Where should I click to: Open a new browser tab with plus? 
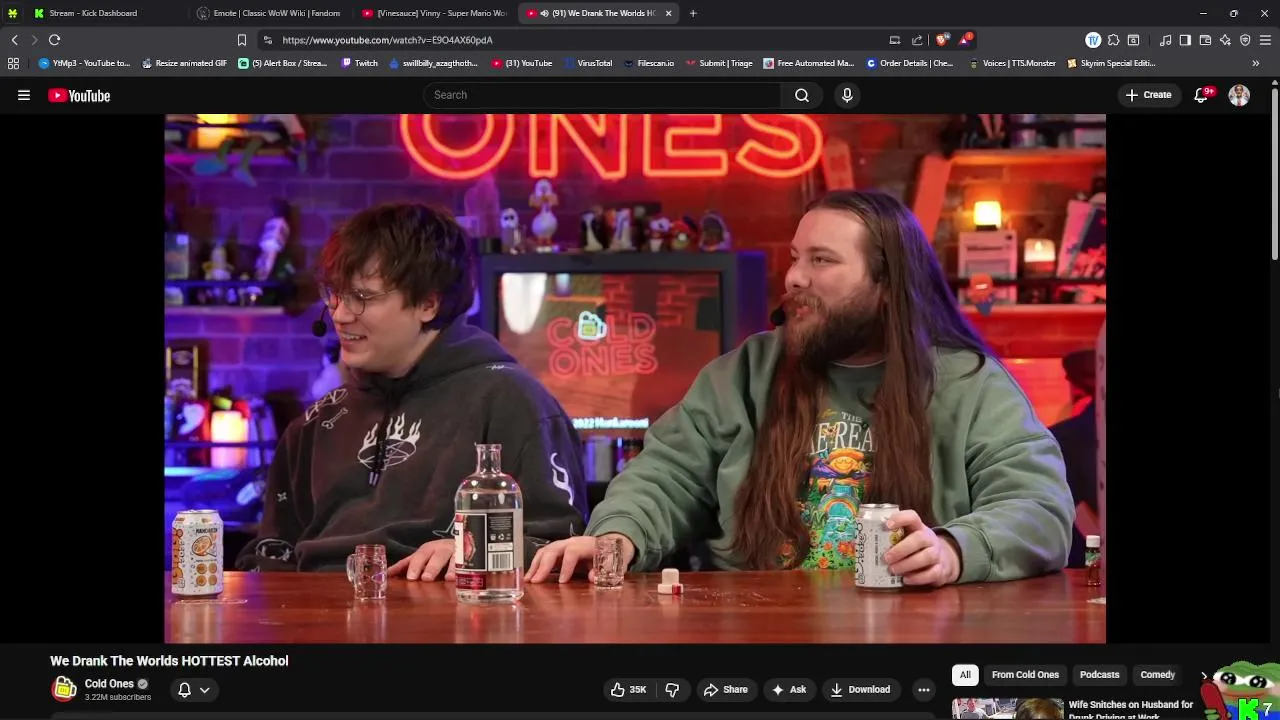693,13
